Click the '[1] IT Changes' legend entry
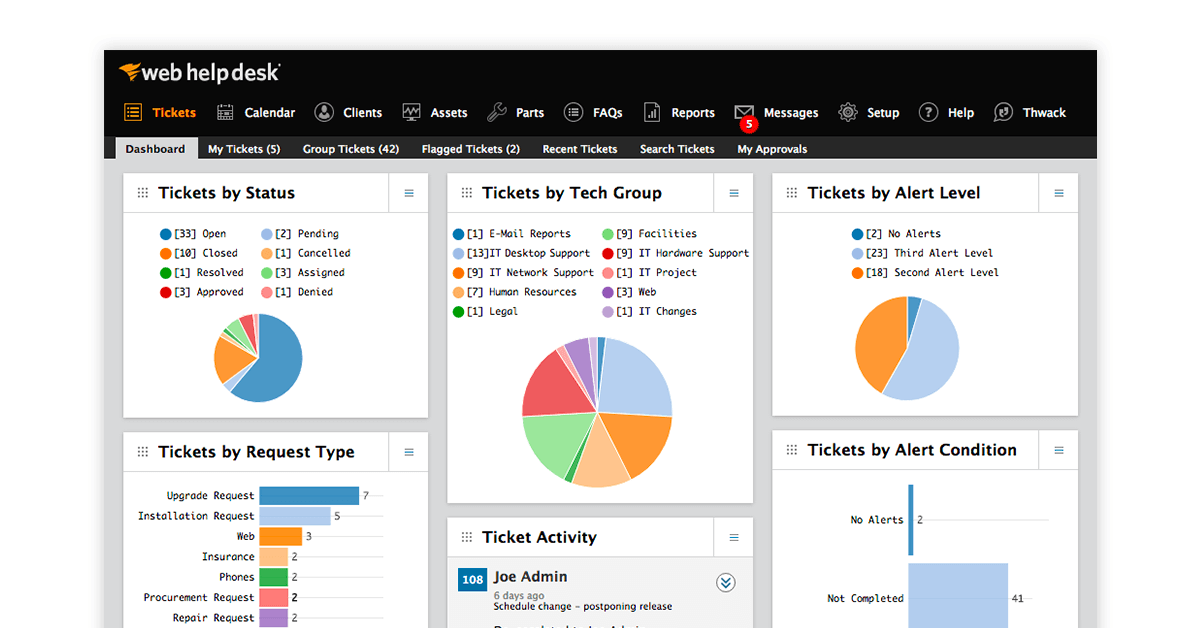Image resolution: width=1200 pixels, height=628 pixels. point(650,311)
